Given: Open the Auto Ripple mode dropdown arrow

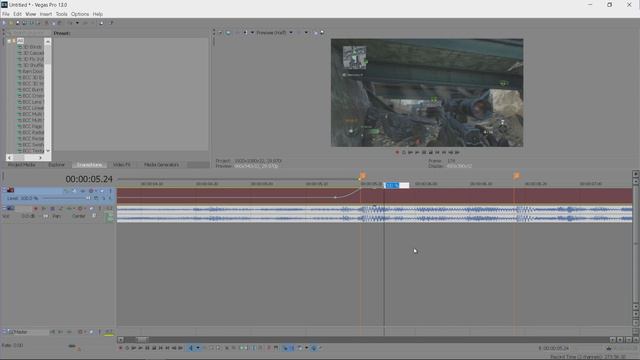Looking at the screenshot, I should (307, 348).
